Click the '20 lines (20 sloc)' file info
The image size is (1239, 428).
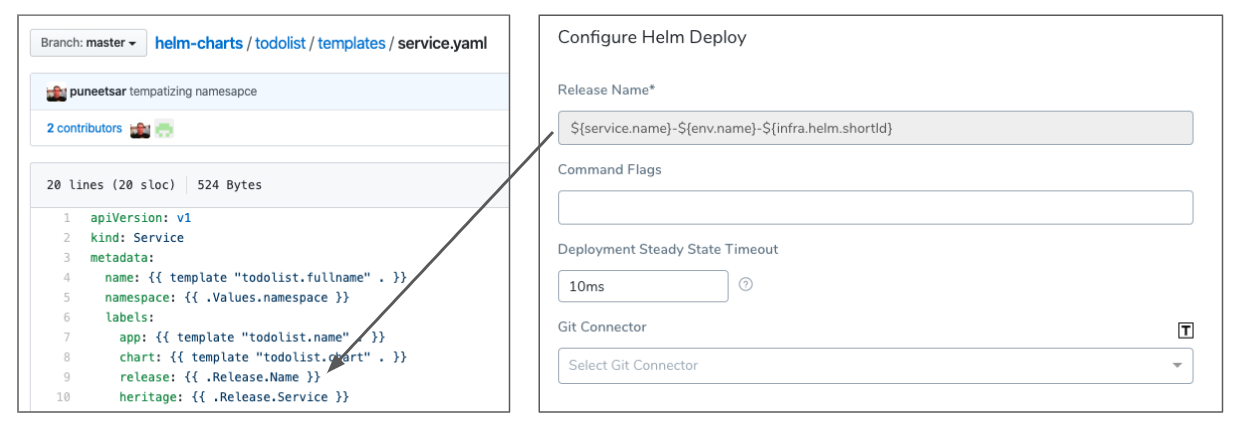point(111,185)
